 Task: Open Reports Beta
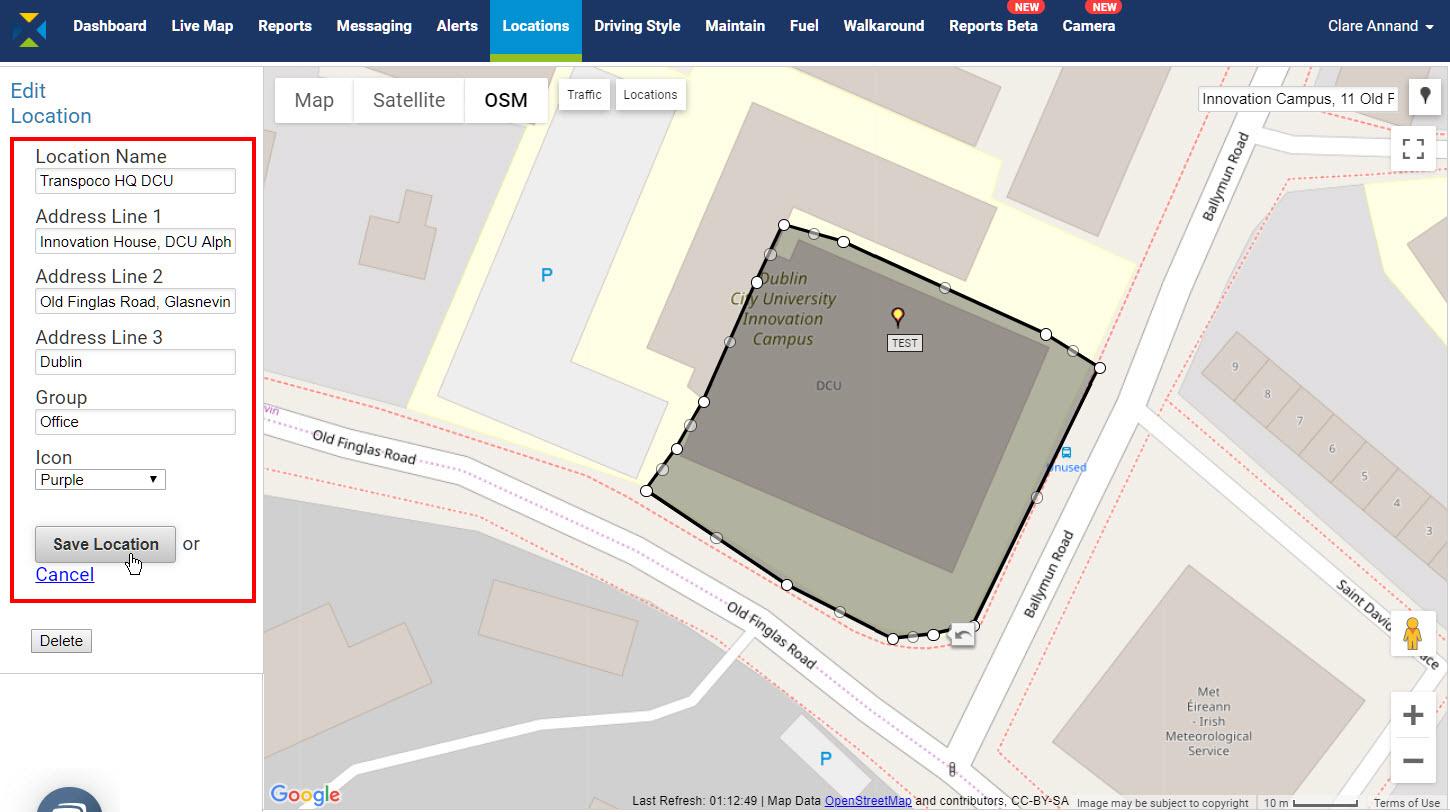click(x=993, y=26)
